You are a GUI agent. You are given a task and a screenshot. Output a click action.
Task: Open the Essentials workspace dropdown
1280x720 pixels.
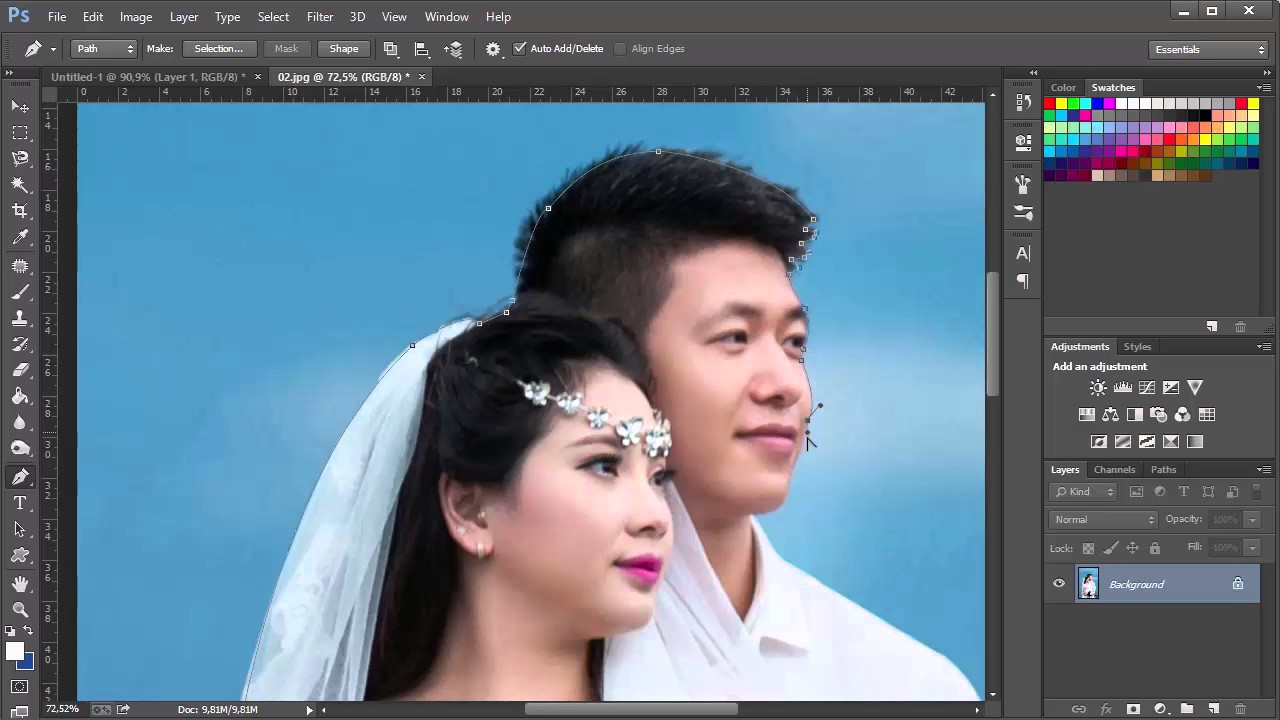(x=1209, y=49)
